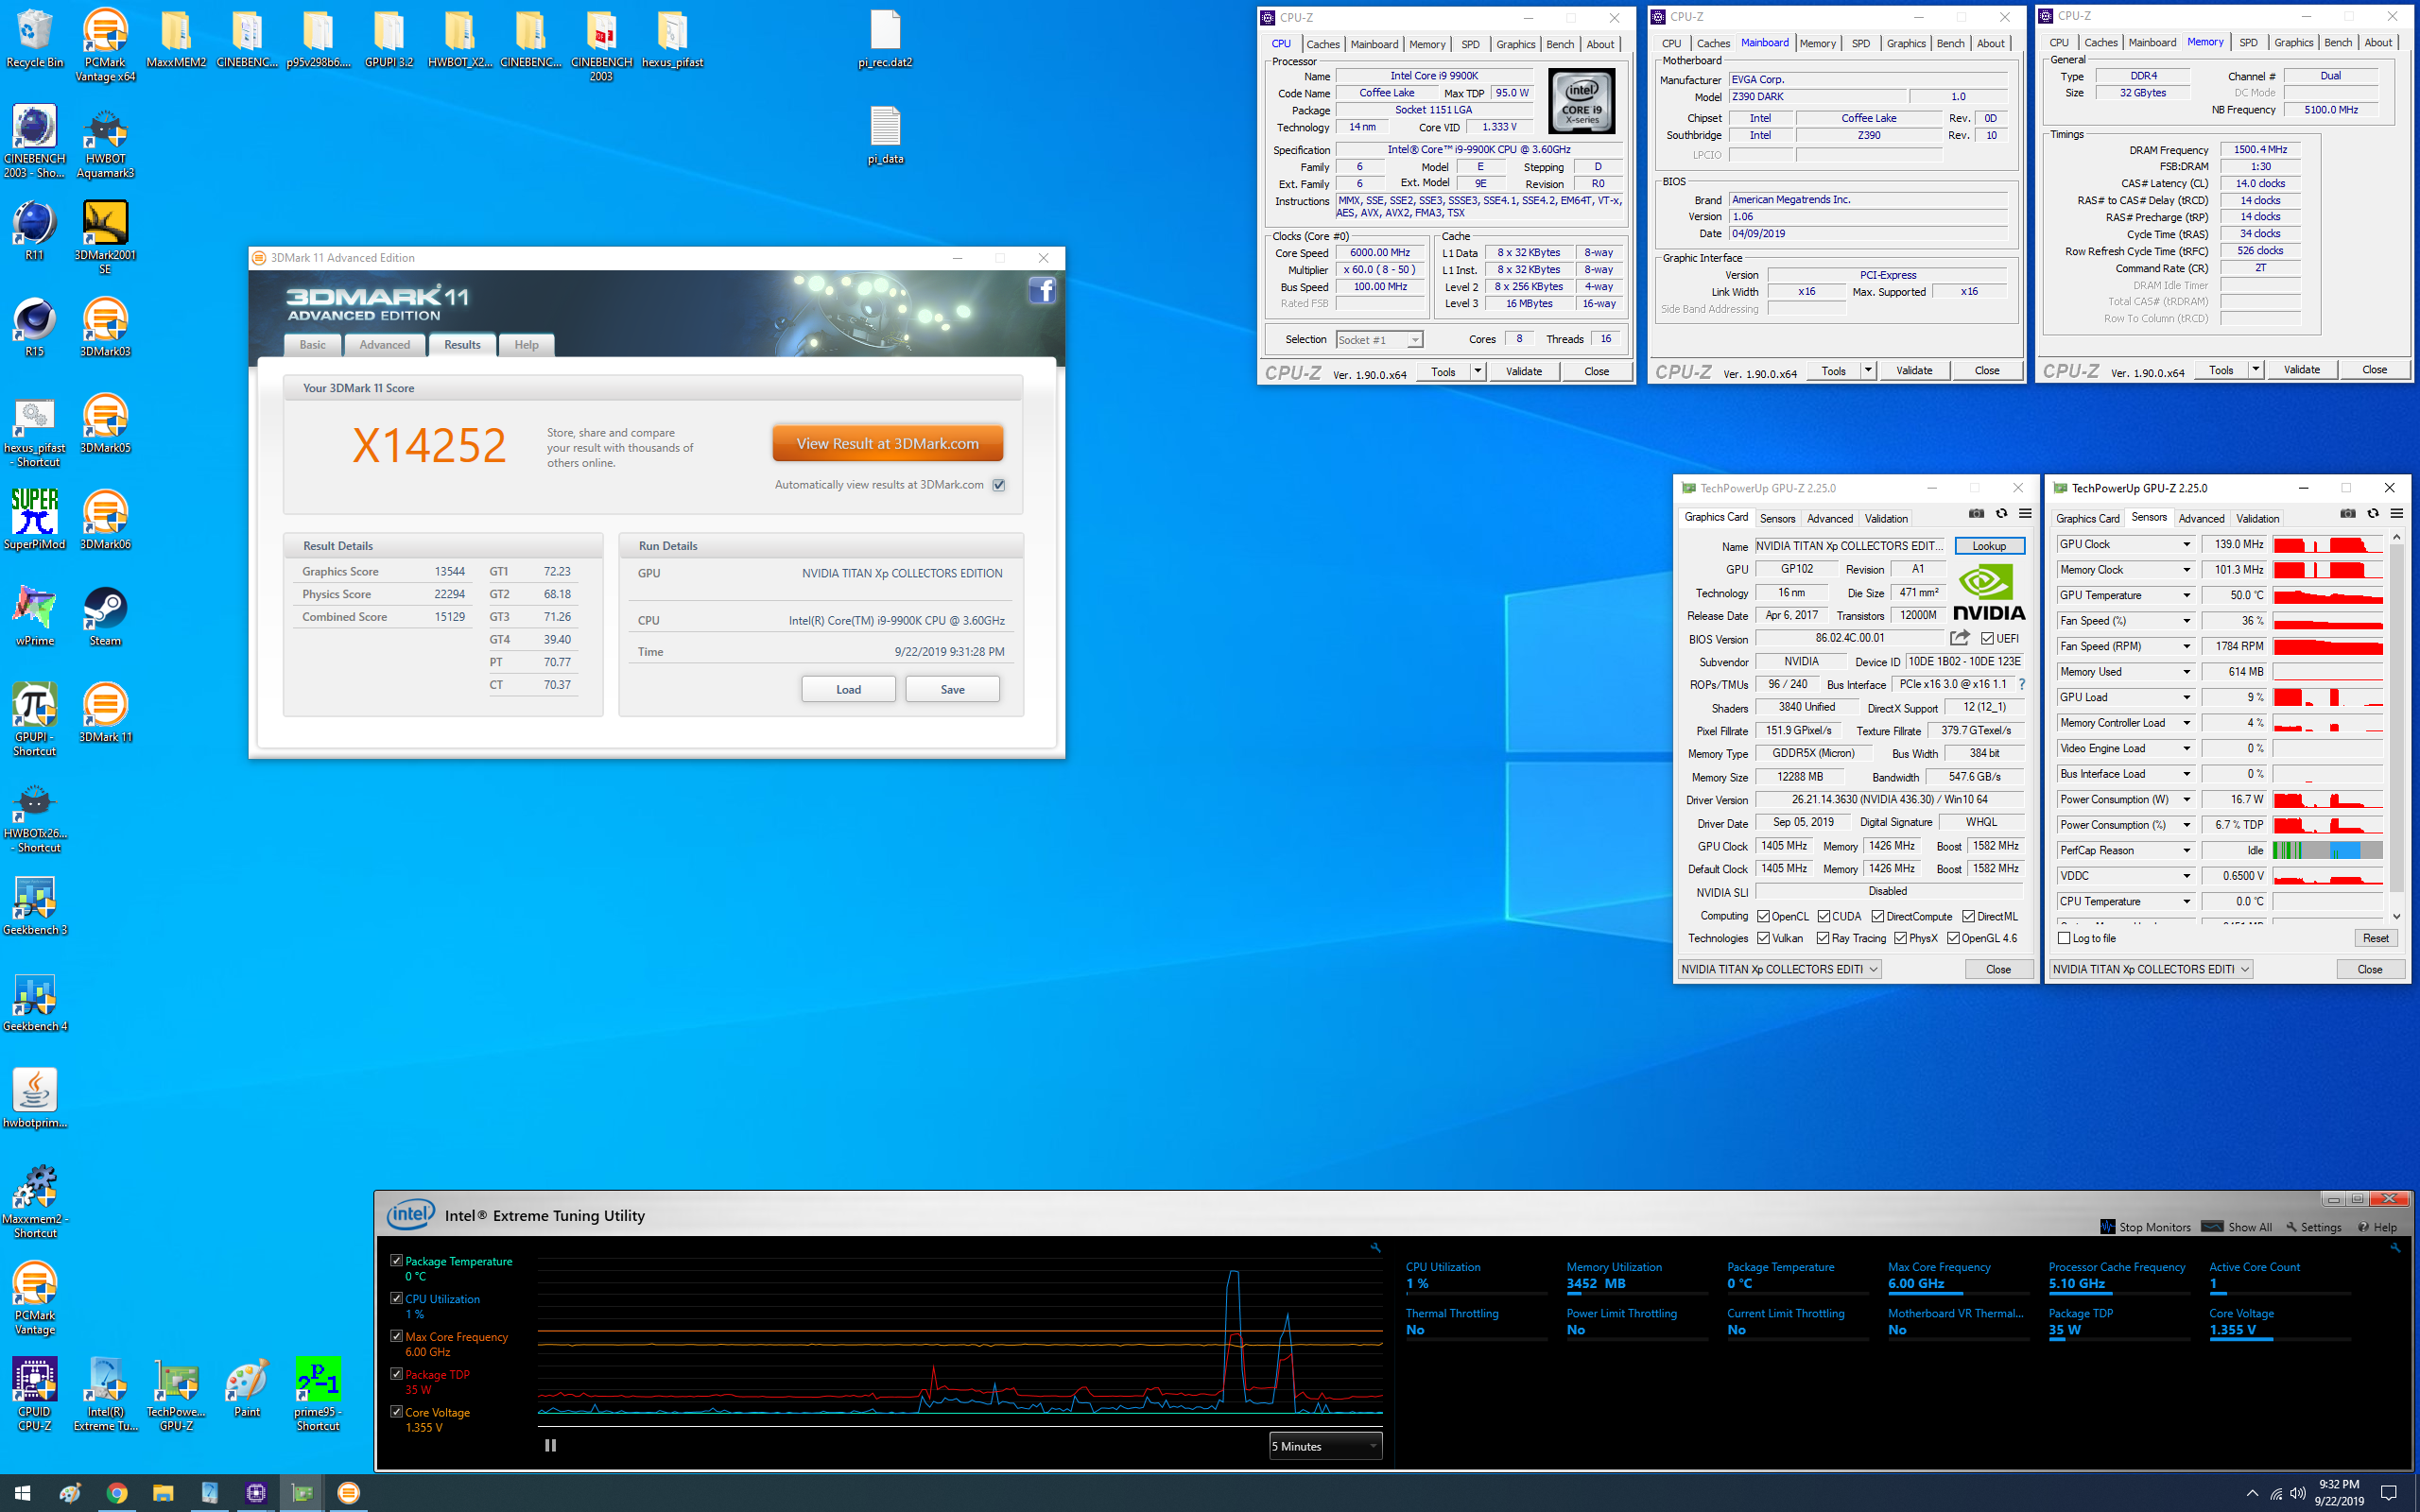Open File Explorer from the taskbar
Image resolution: width=2420 pixels, height=1512 pixels.
(163, 1492)
